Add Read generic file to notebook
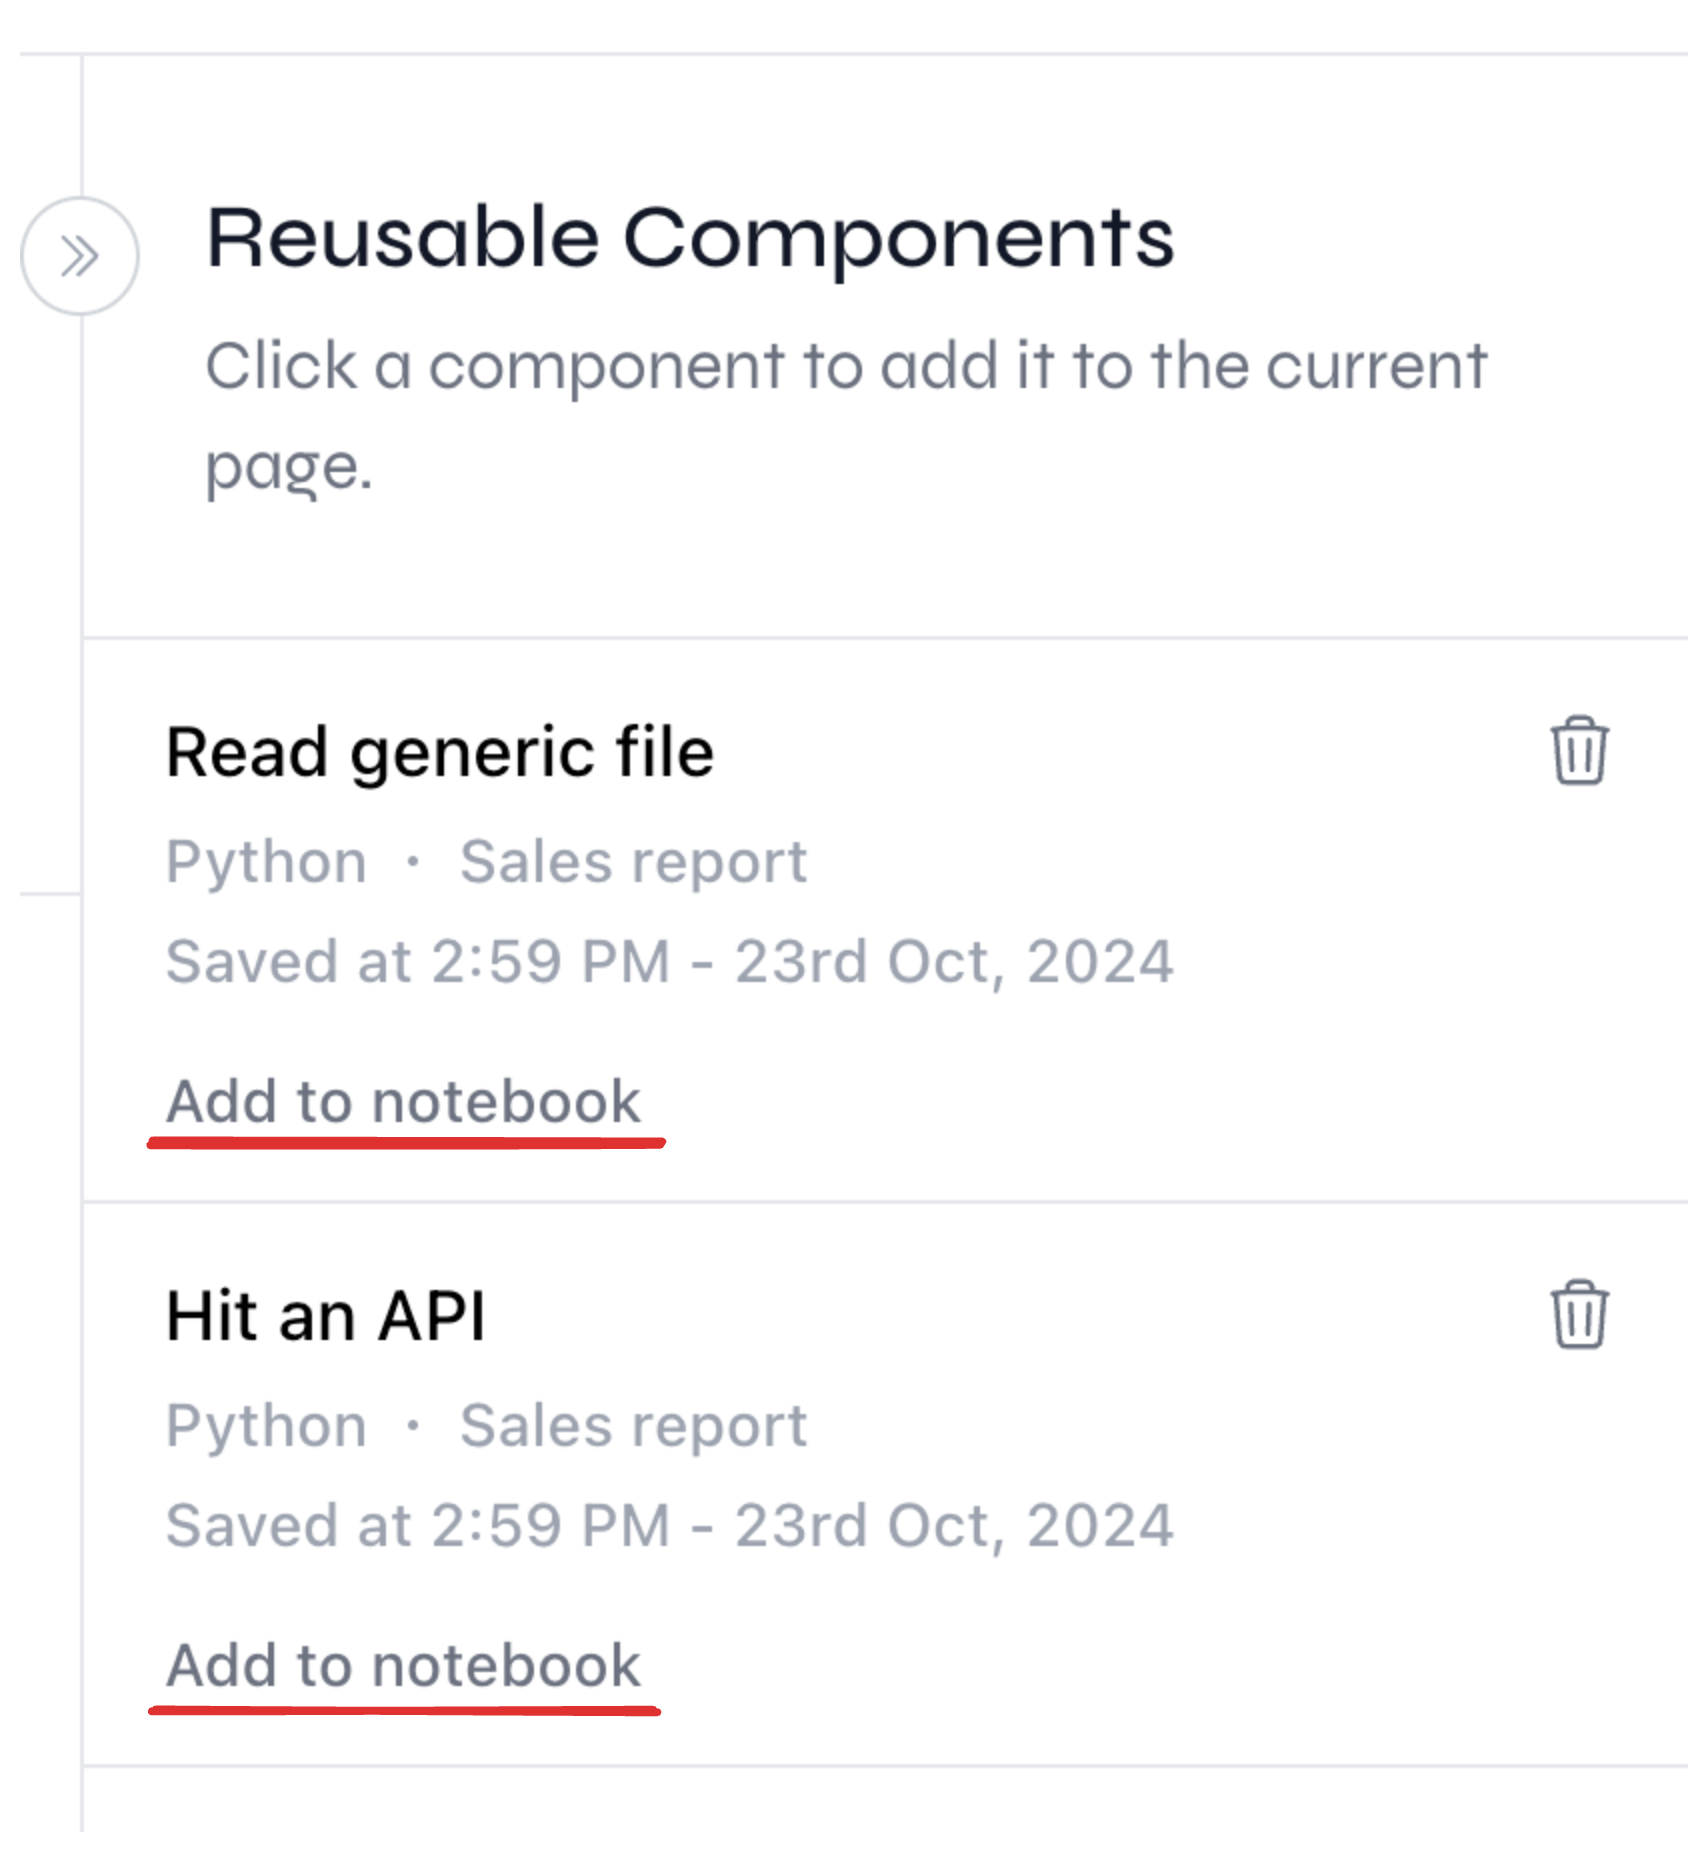The image size is (1708, 1852). click(405, 1102)
